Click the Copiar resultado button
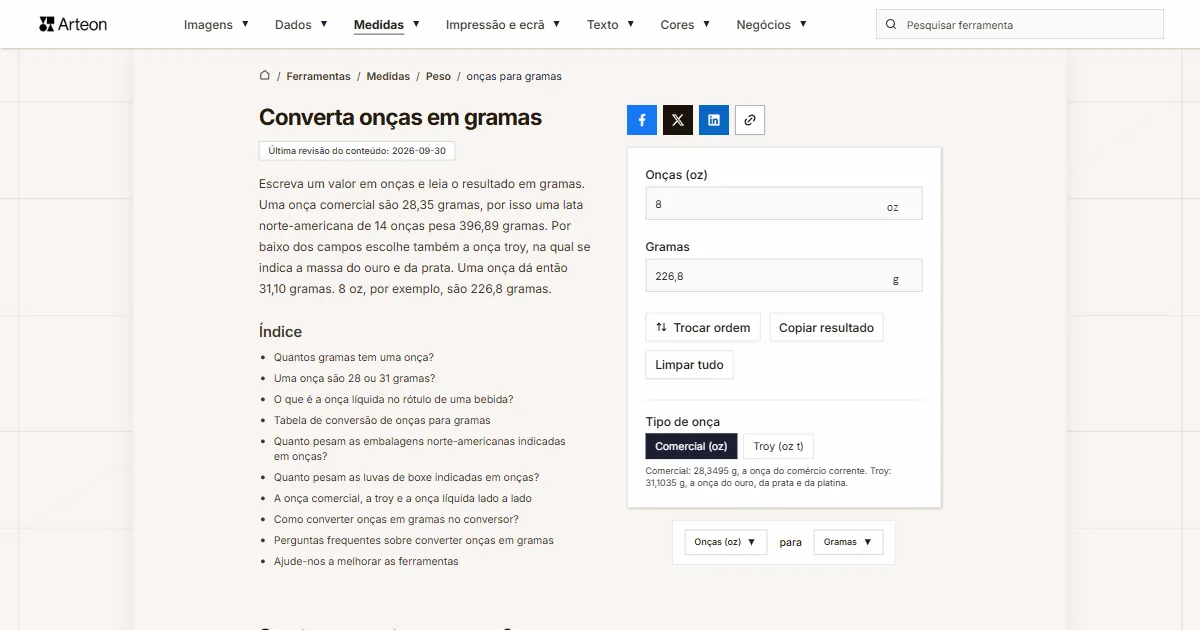Viewport: 1200px width, 630px height. [x=826, y=328]
